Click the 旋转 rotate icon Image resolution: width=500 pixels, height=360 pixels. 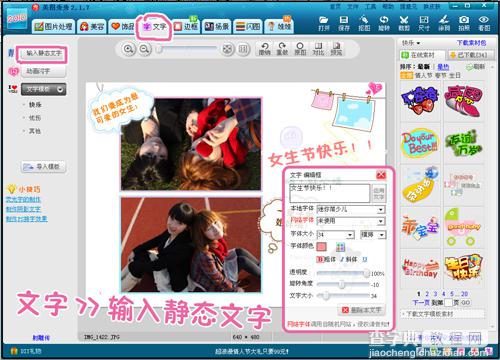[384, 23]
